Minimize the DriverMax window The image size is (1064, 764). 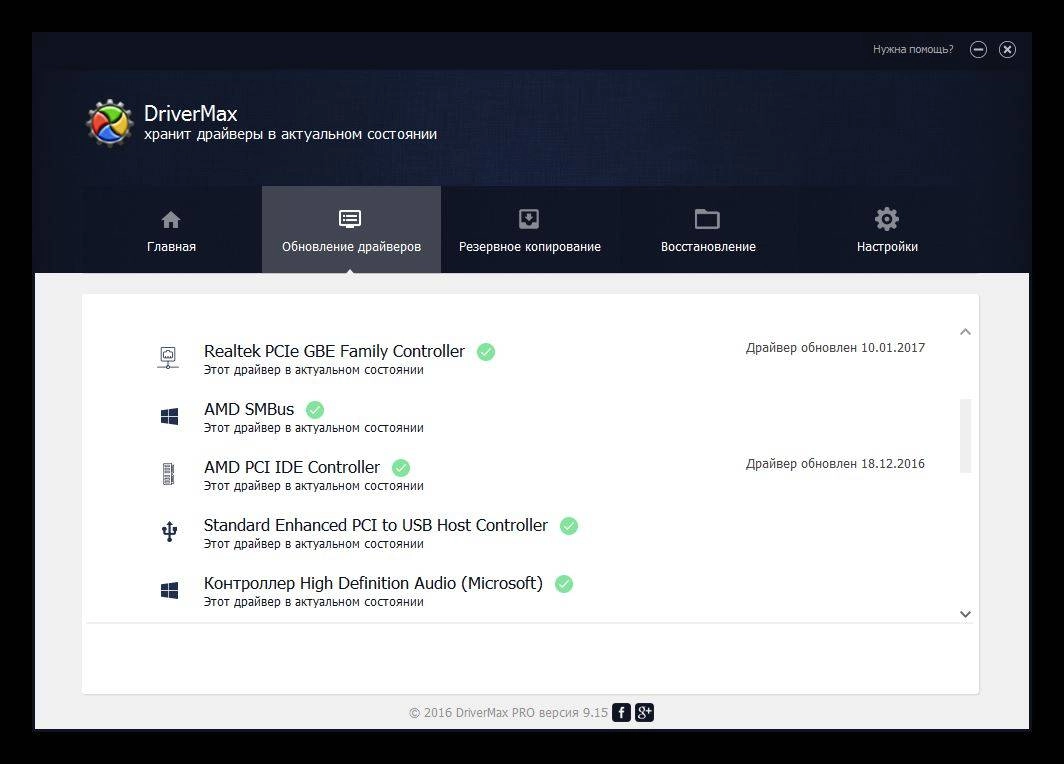pyautogui.click(x=978, y=50)
